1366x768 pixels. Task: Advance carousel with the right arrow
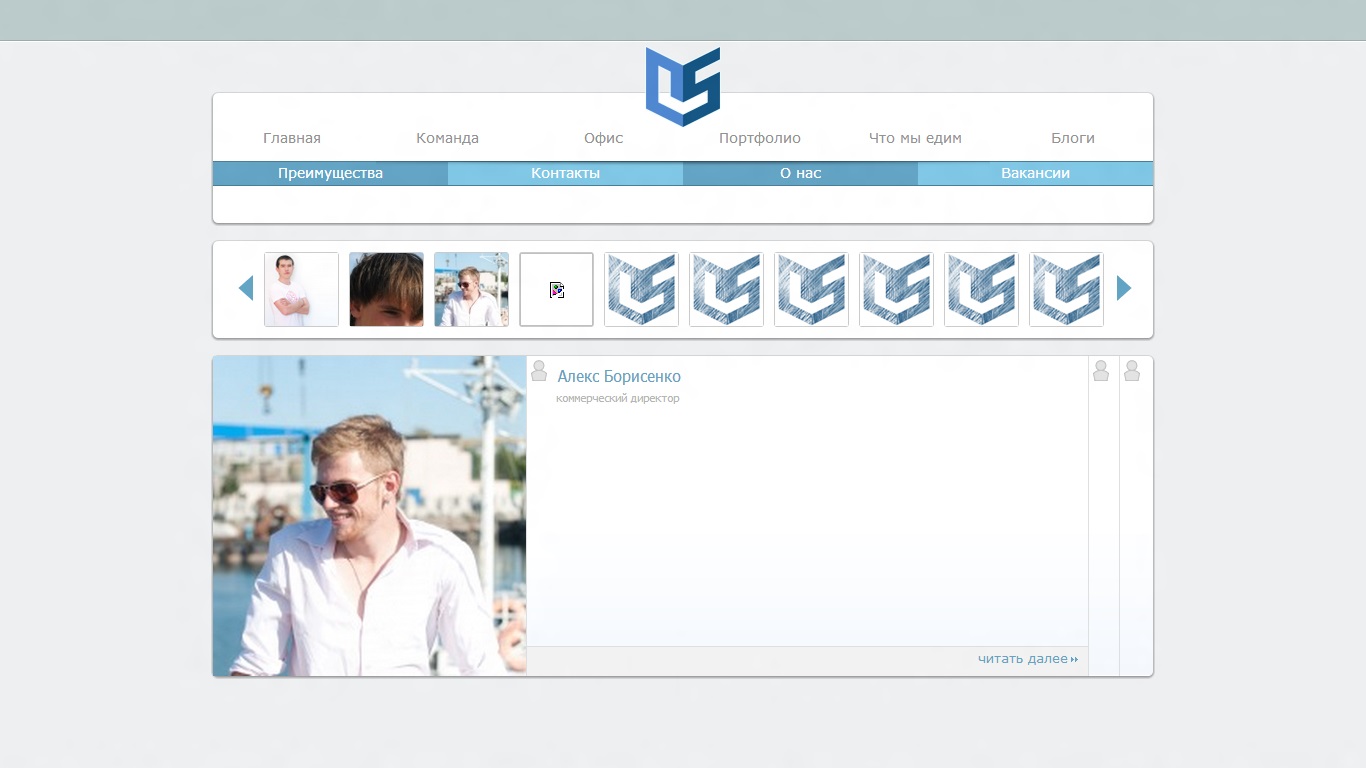[x=1124, y=288]
